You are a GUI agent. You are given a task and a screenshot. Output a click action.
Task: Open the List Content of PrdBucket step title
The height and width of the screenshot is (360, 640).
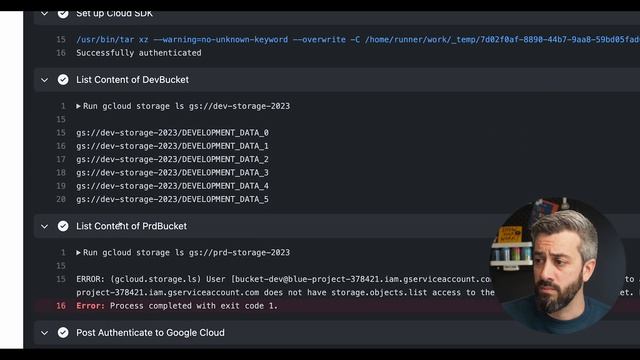tap(131, 226)
